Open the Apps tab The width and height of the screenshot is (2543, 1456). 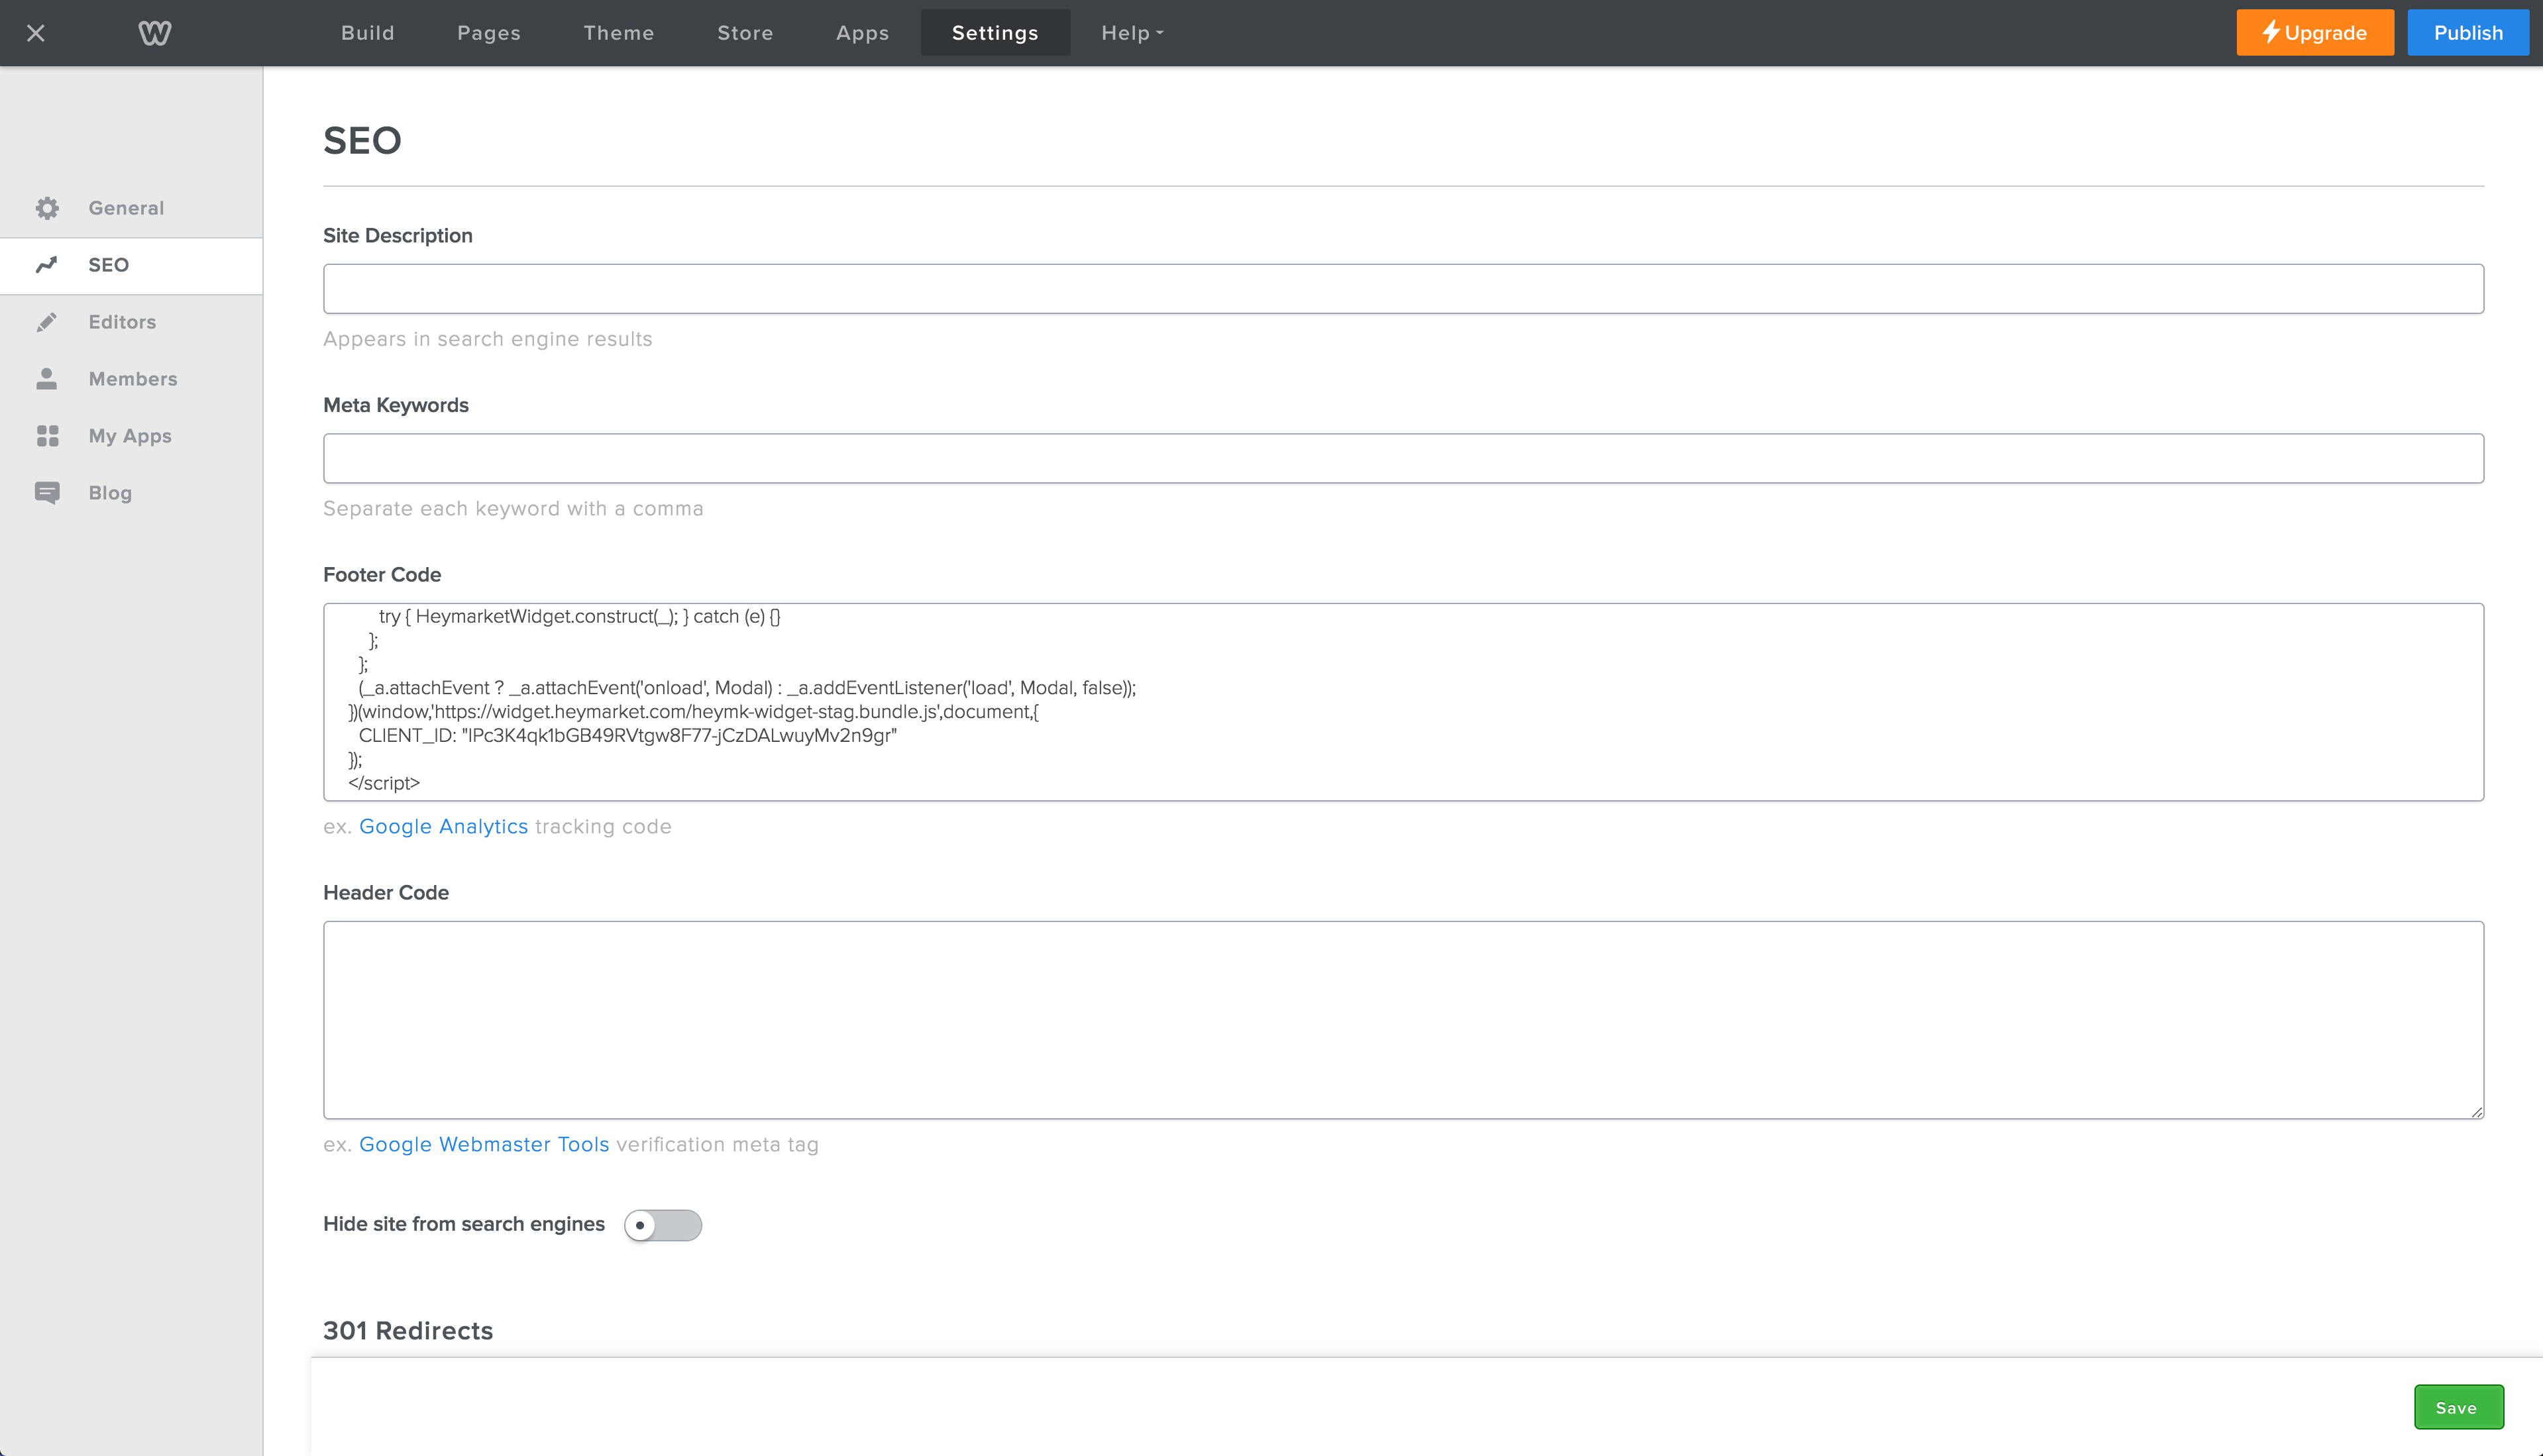862,33
